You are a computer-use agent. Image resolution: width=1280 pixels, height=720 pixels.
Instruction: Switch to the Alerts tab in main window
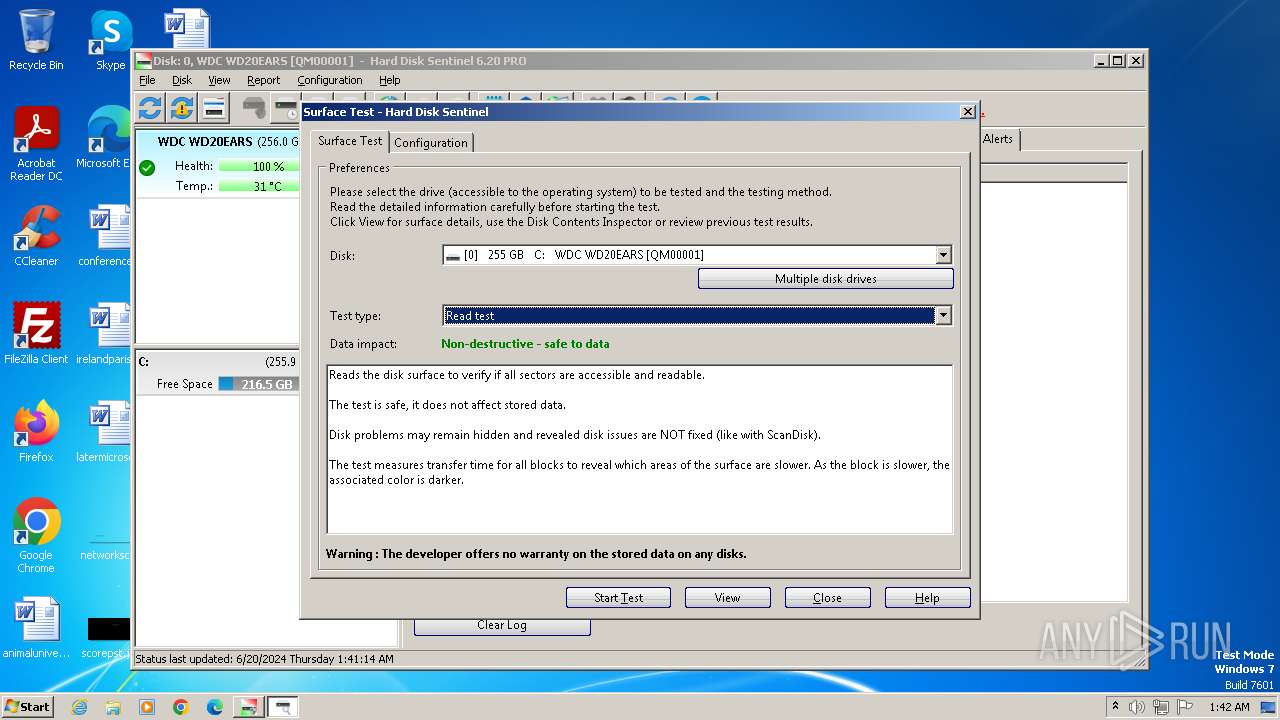pos(997,139)
